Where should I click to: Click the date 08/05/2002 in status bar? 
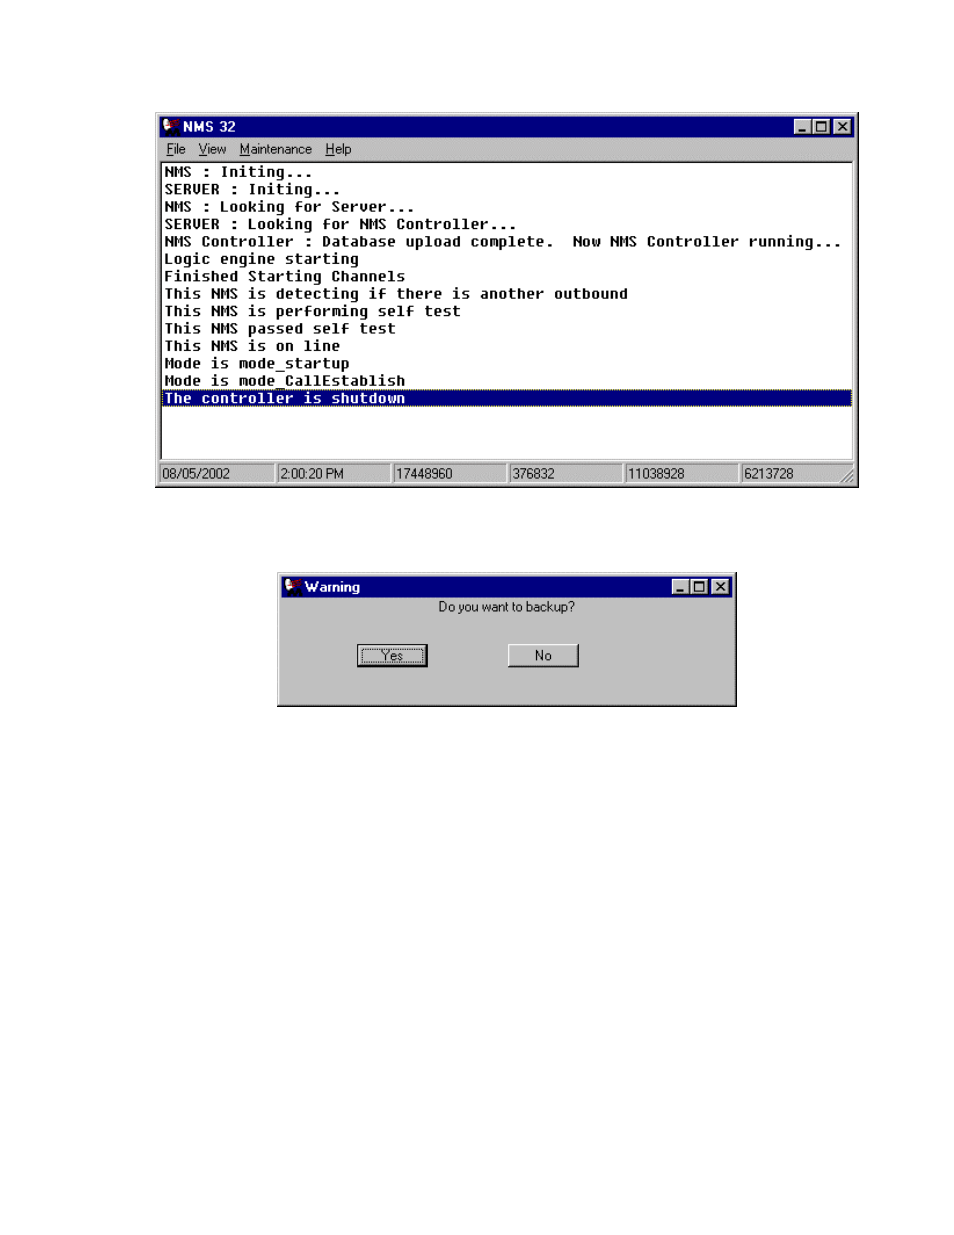tap(197, 474)
